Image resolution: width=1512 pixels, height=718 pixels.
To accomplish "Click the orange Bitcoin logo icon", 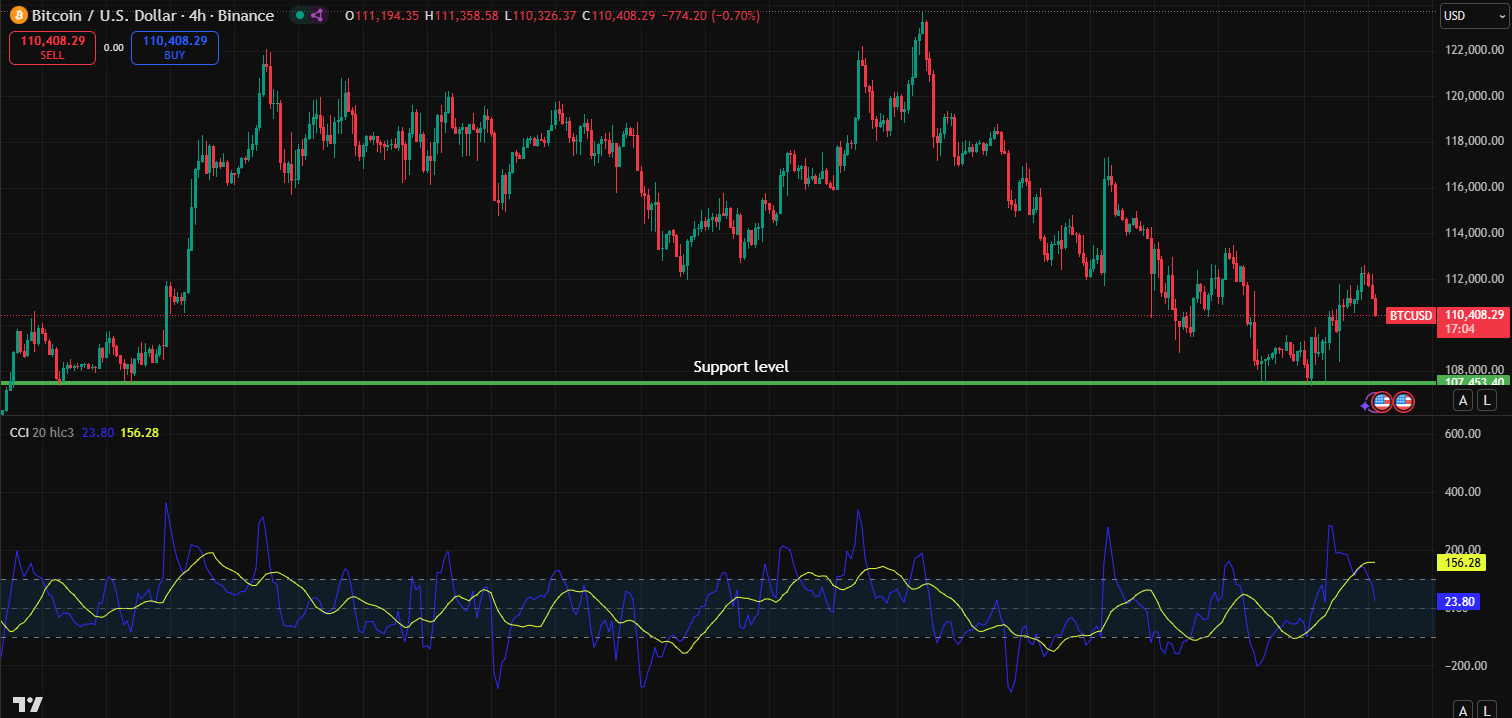I will click(17, 16).
